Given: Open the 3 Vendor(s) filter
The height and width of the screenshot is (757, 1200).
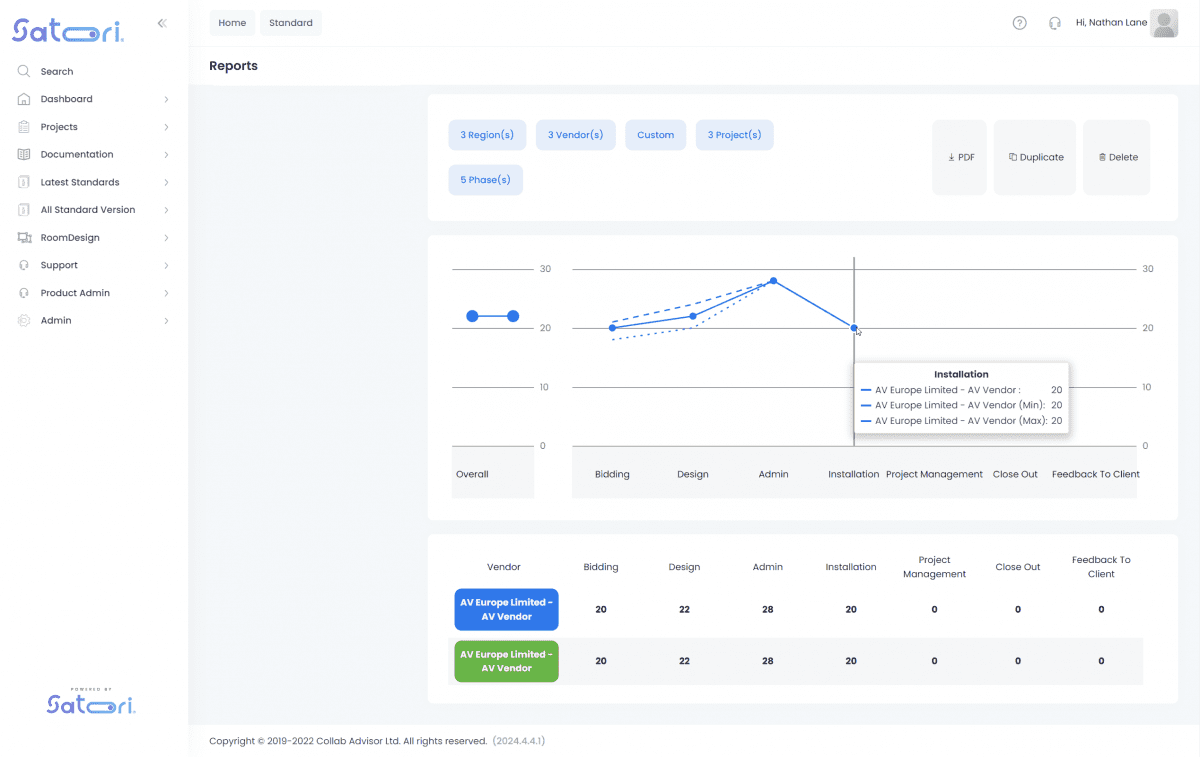Looking at the screenshot, I should tap(575, 135).
